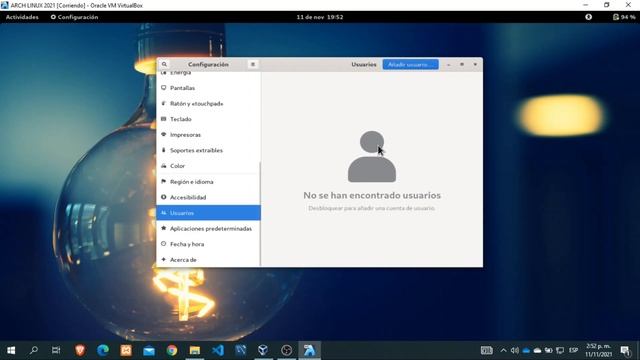Open Task View in the Windows taskbar
Image resolution: width=640 pixels, height=360 pixels.
pyautogui.click(x=56, y=350)
